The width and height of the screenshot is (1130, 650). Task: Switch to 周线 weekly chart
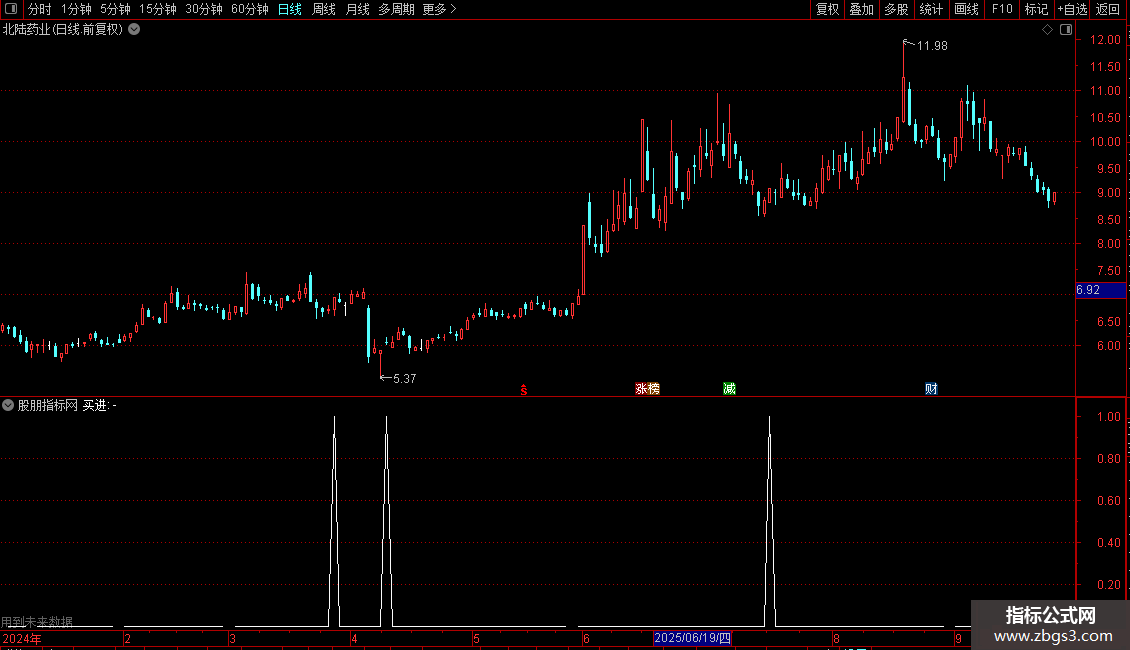(x=324, y=9)
